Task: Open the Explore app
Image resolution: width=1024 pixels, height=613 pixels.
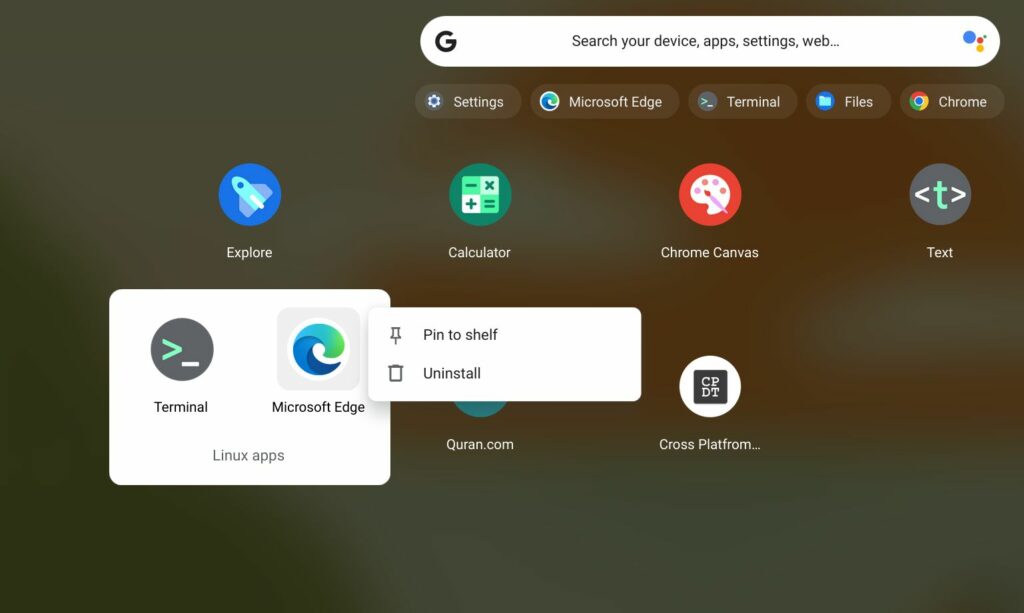Action: pyautogui.click(x=249, y=195)
